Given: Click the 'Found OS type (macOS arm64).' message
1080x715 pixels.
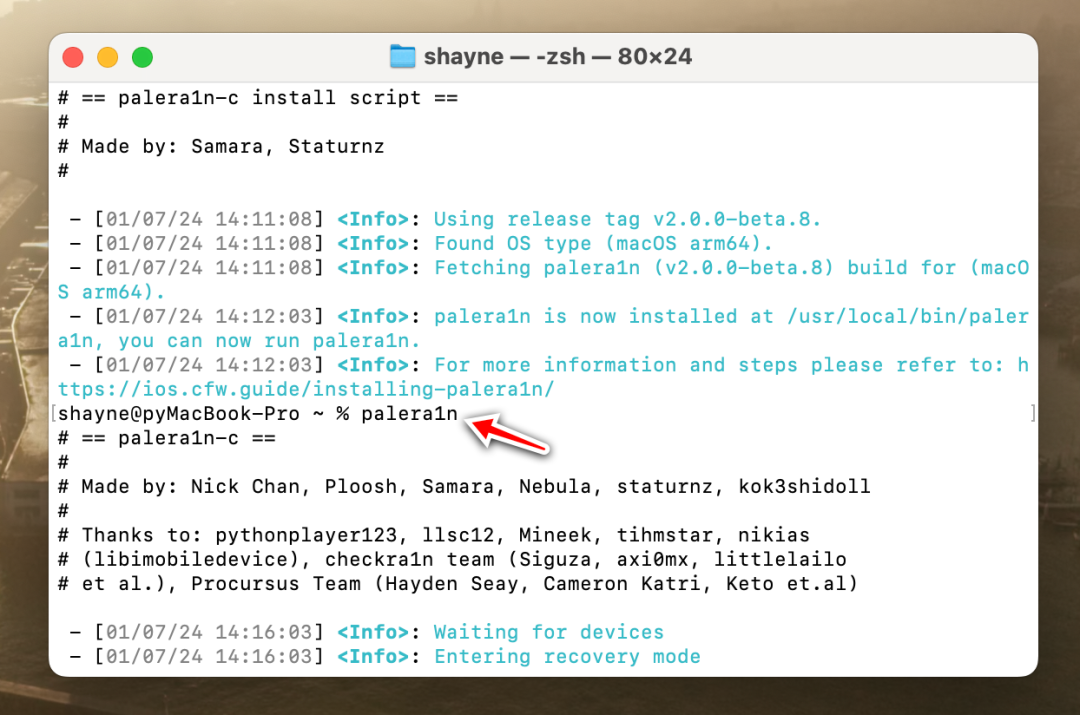Looking at the screenshot, I should (x=603, y=243).
